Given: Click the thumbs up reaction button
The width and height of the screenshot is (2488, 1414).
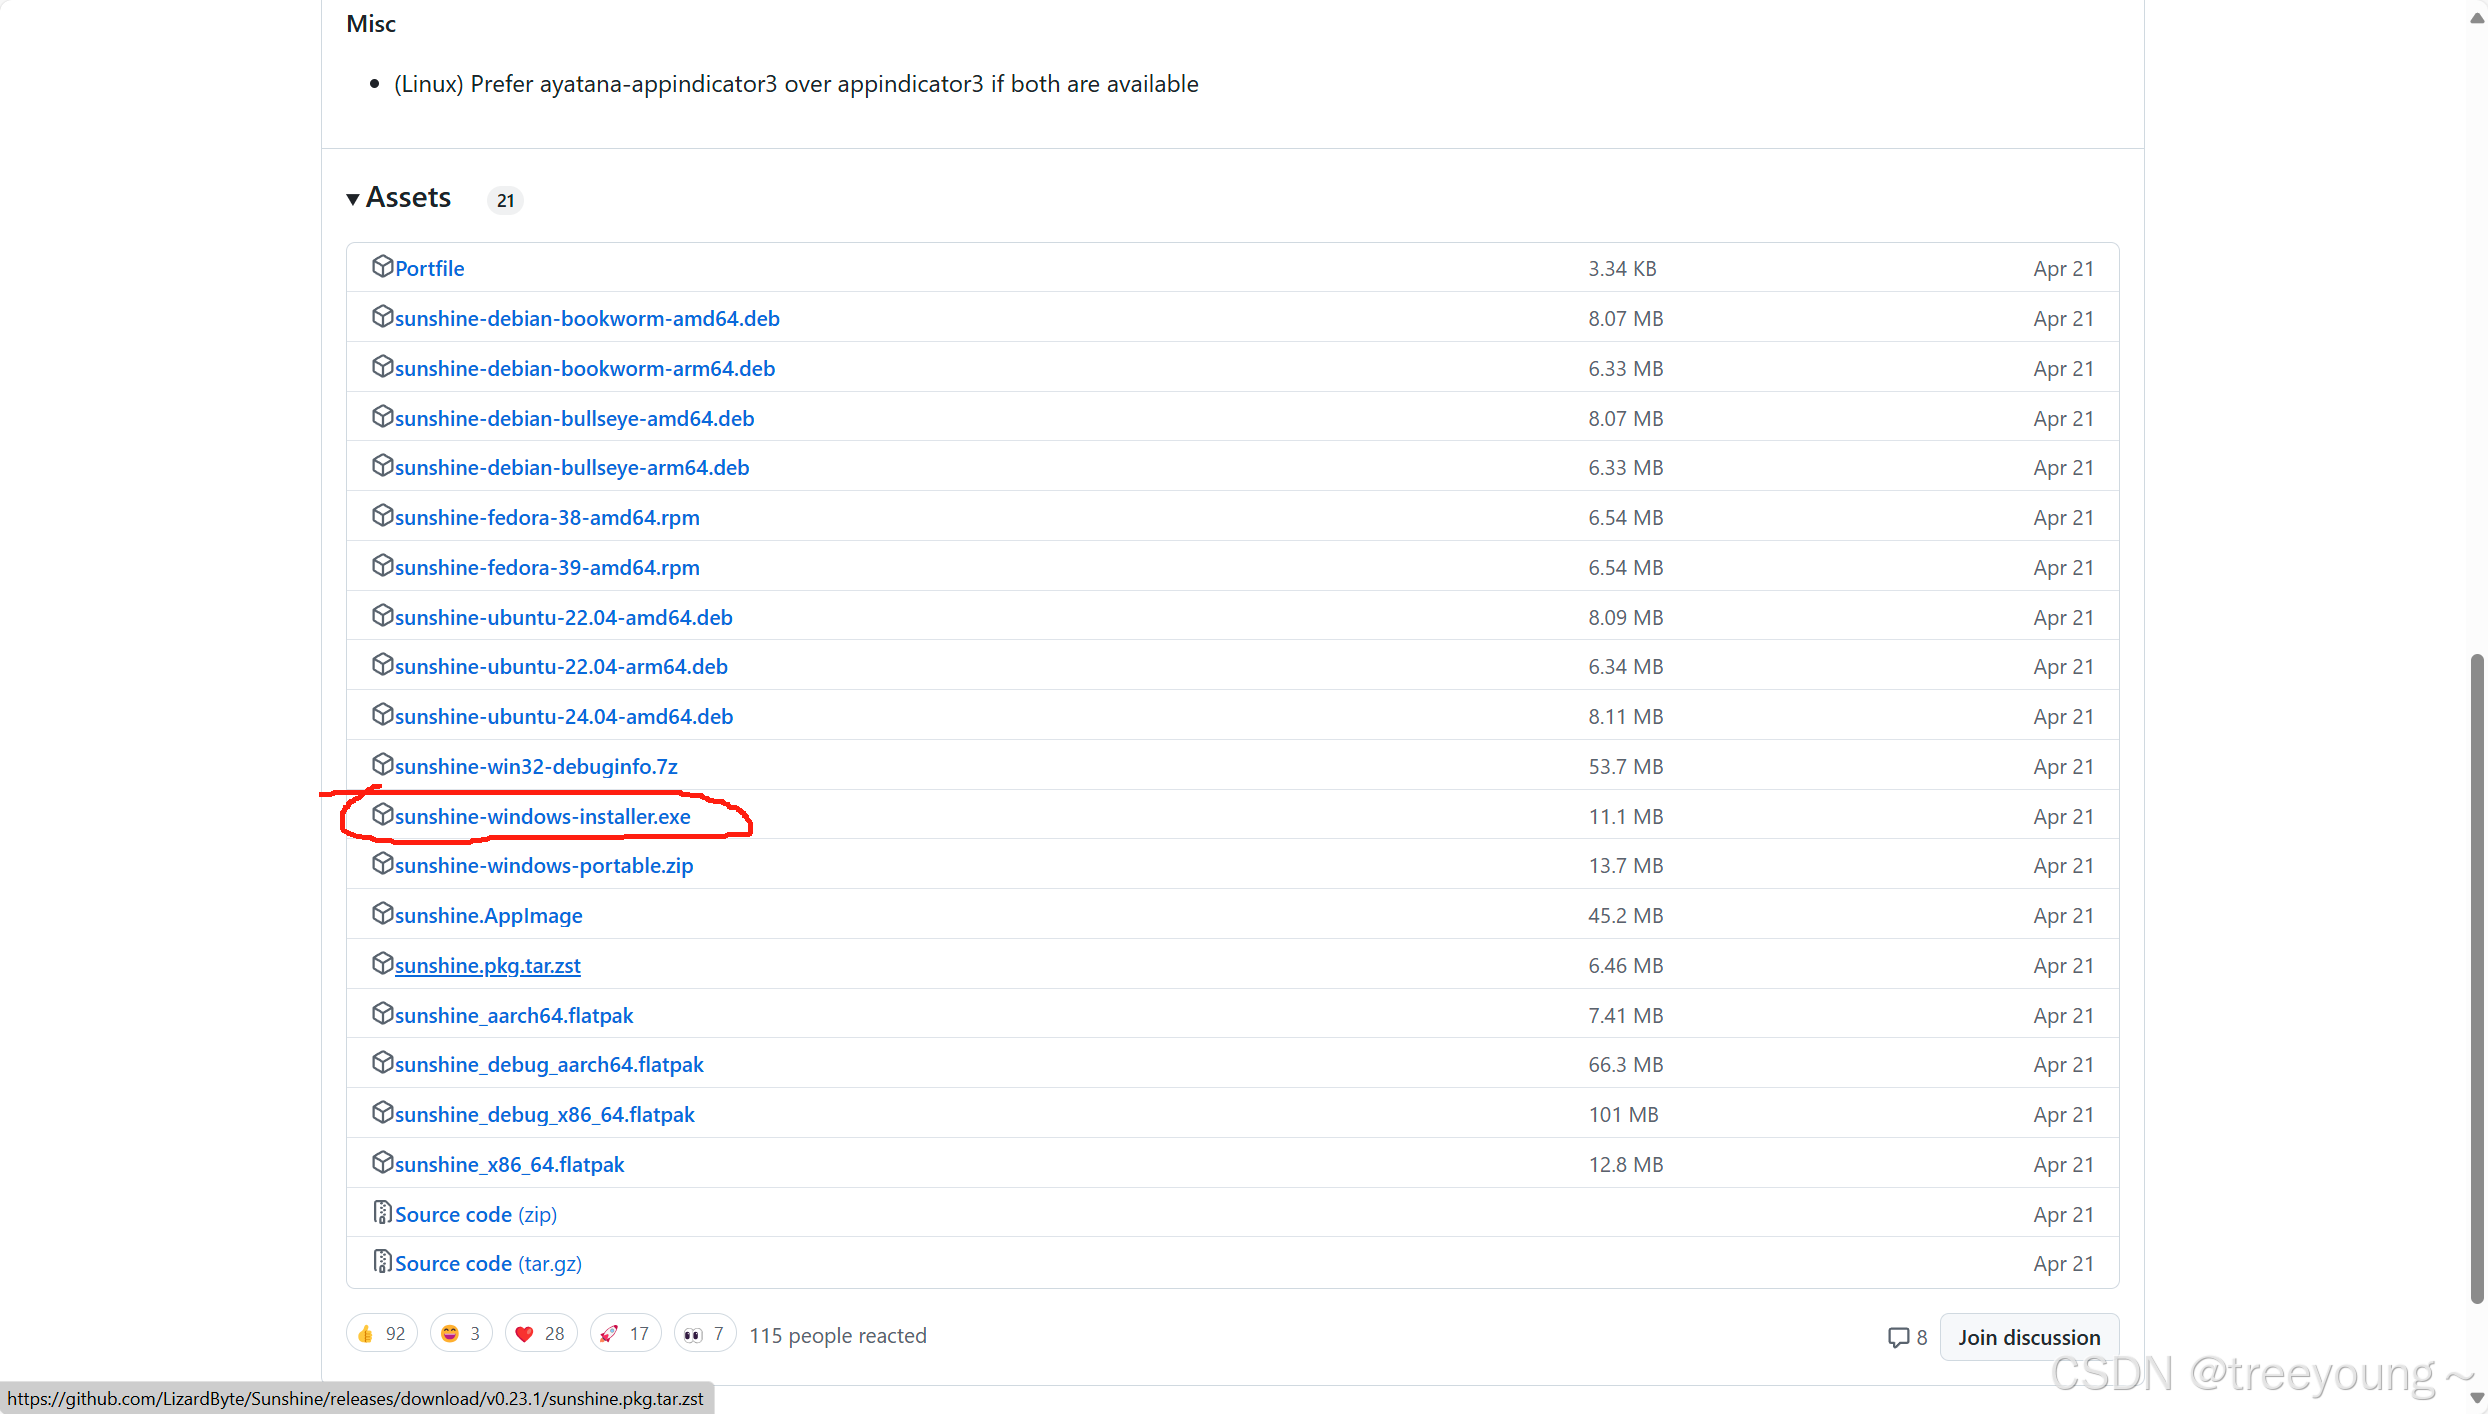Looking at the screenshot, I should tap(381, 1334).
